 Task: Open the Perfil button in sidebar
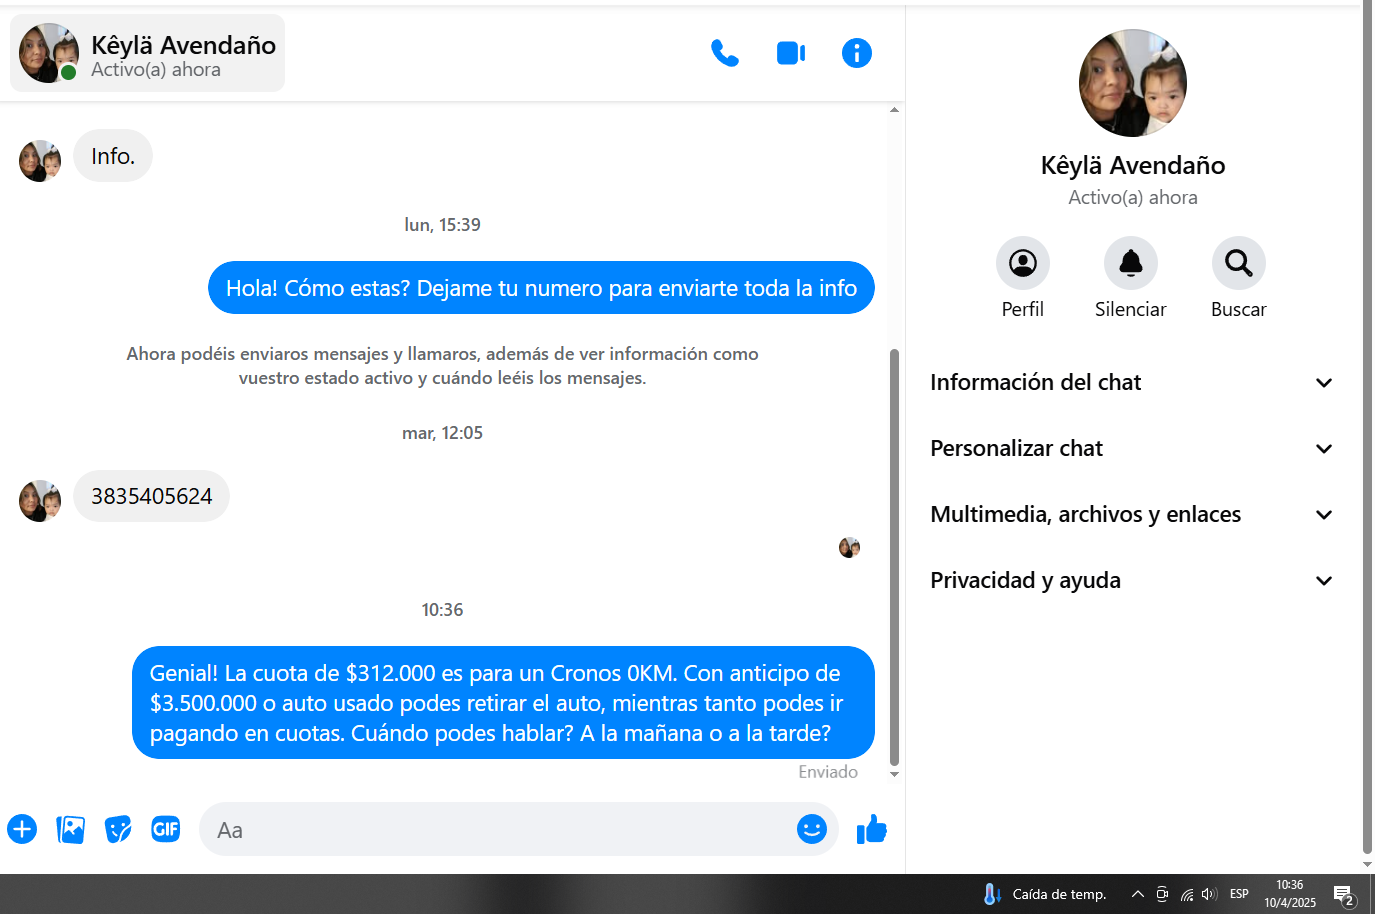coord(1022,263)
